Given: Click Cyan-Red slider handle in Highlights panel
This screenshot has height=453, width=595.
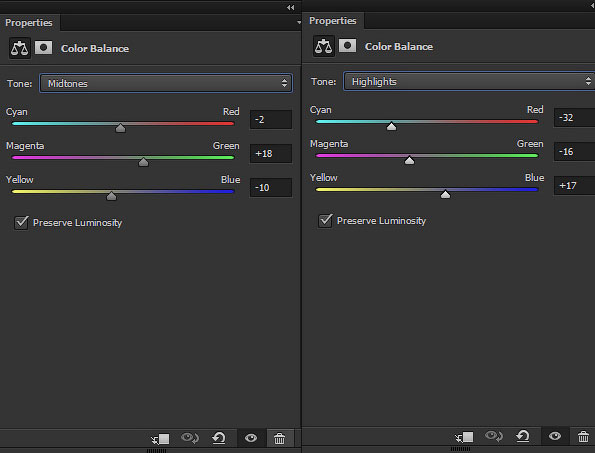Looking at the screenshot, I should pyautogui.click(x=391, y=126).
